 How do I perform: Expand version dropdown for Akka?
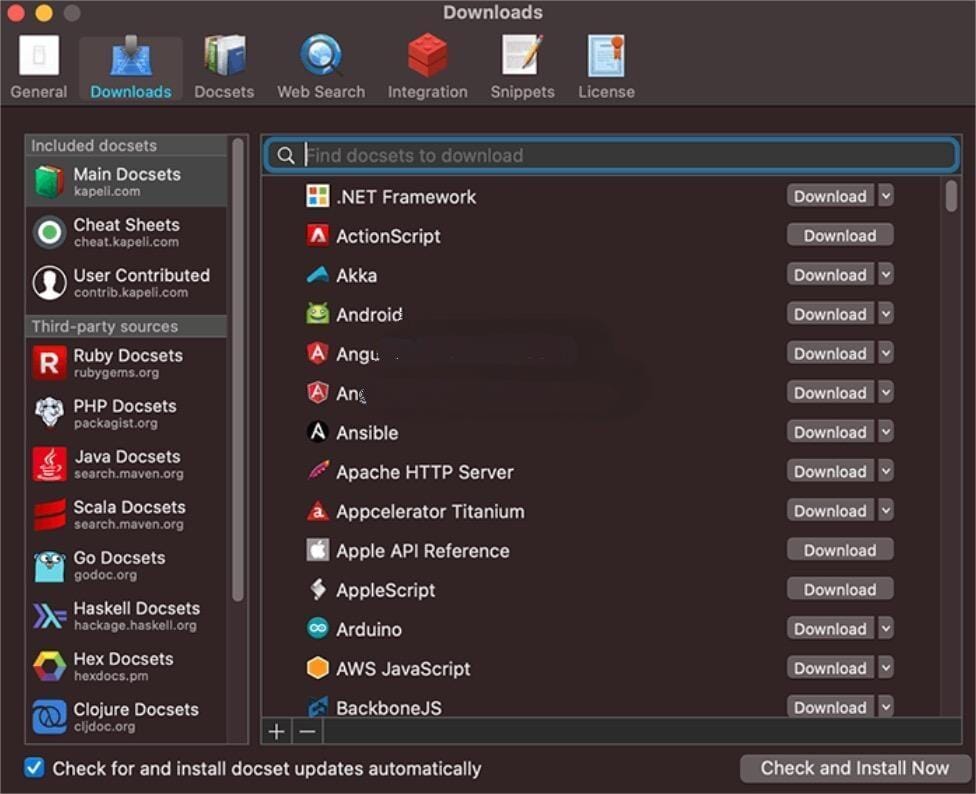[x=885, y=274]
